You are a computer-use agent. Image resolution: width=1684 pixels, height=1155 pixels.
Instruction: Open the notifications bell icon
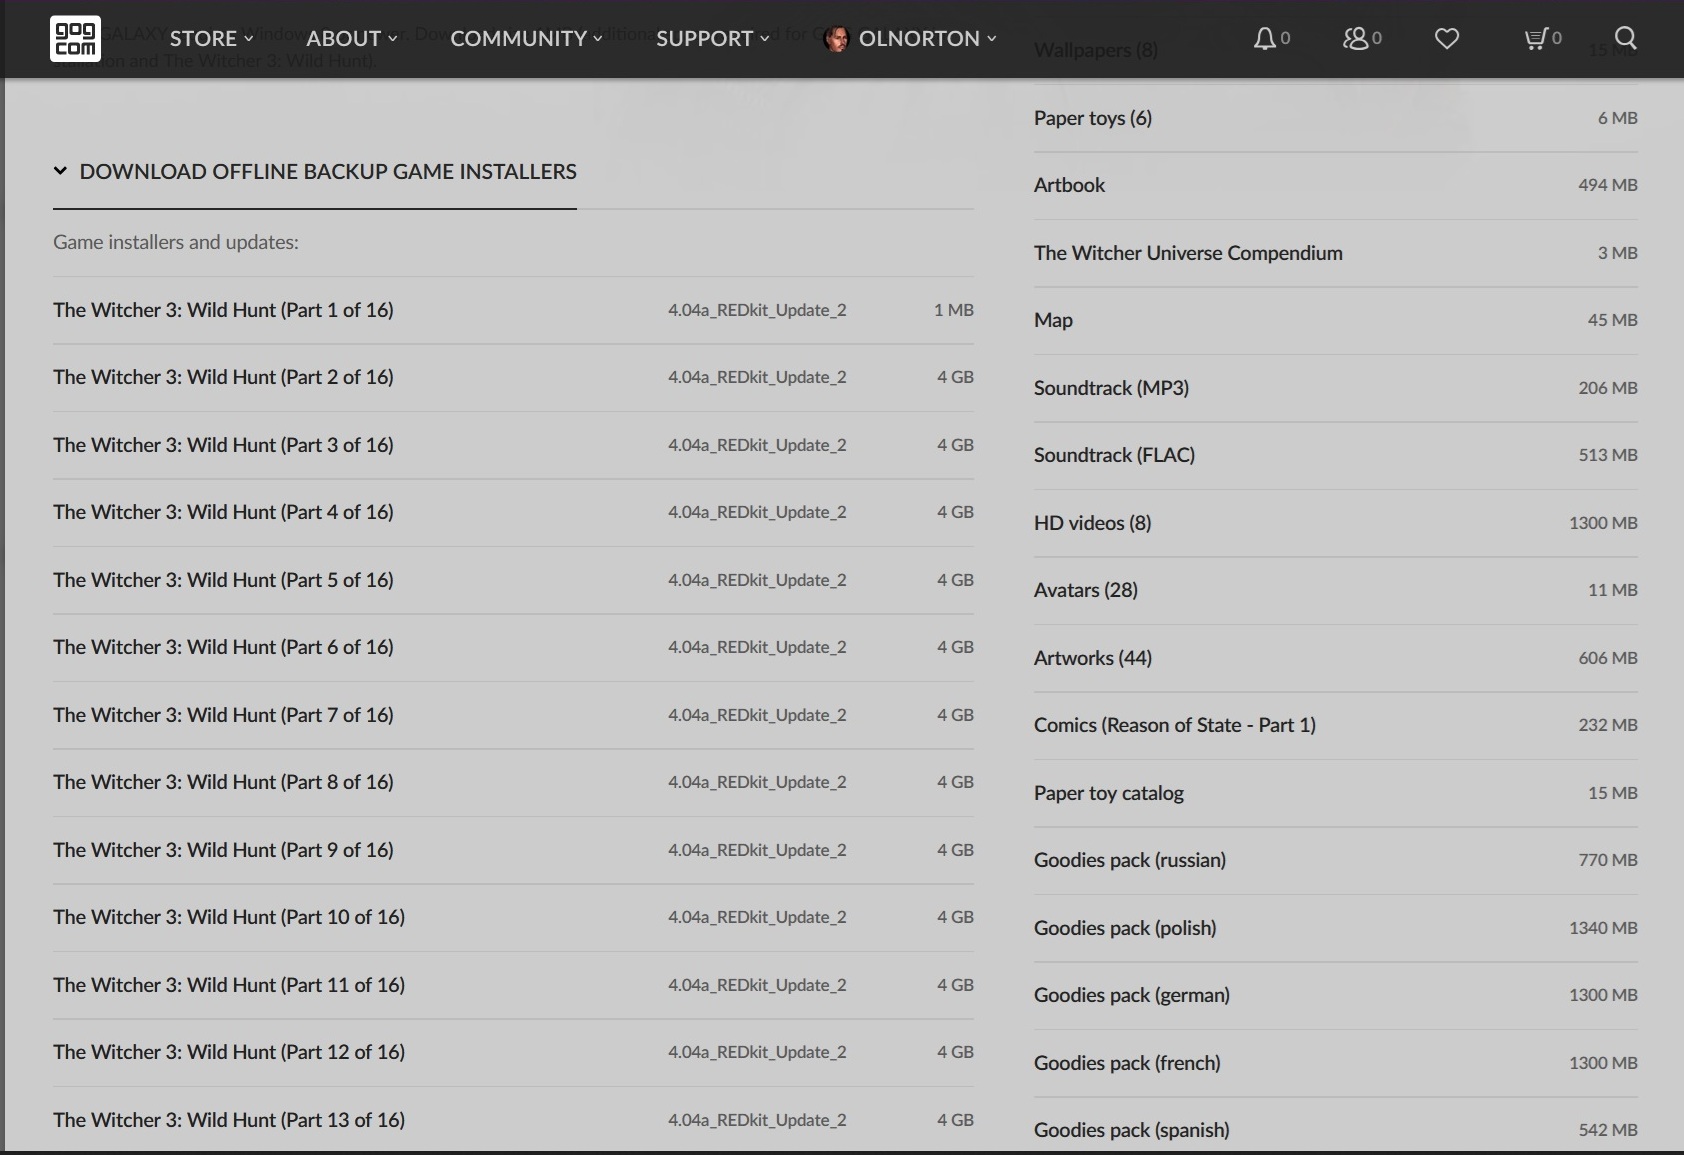click(1265, 38)
